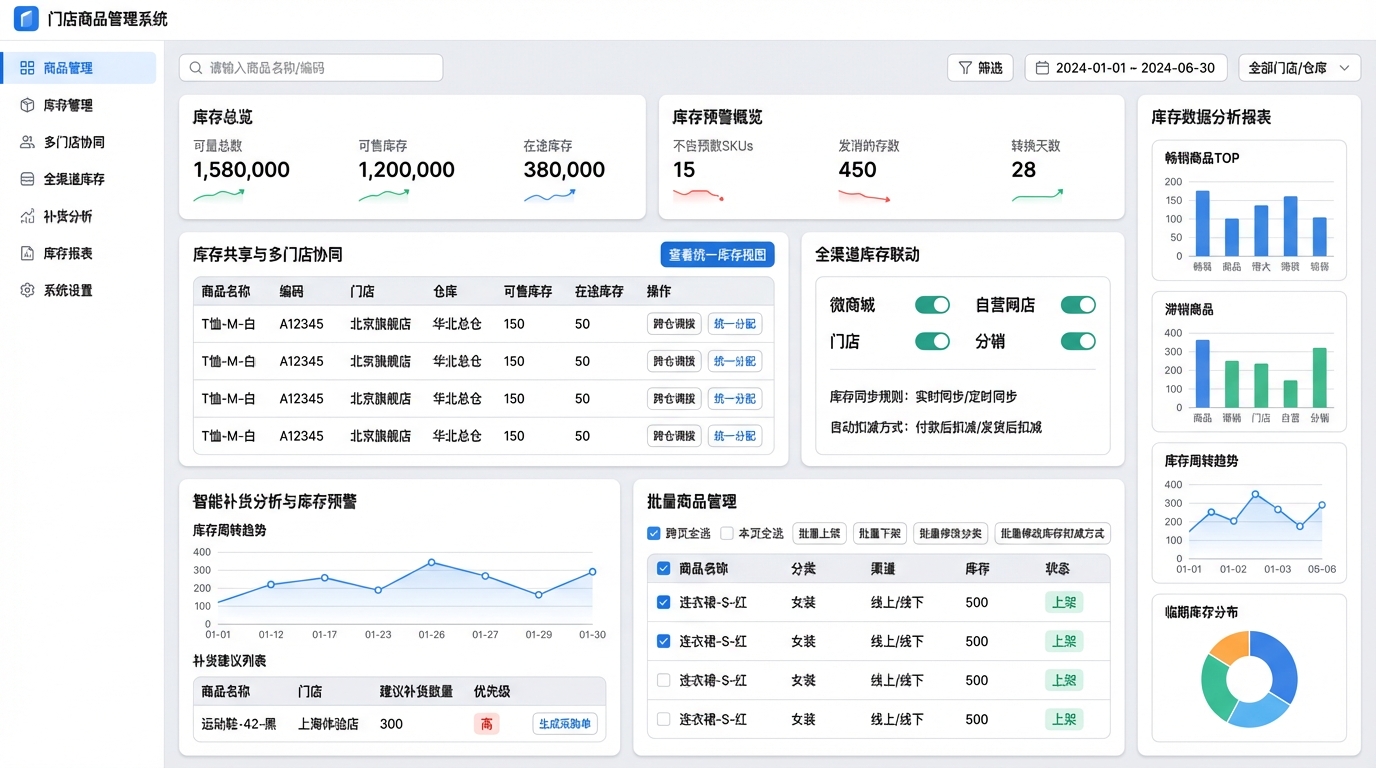Screen dimensions: 1376x768
Task: Open the 全部门店/仓库 dropdown
Action: tap(1299, 68)
